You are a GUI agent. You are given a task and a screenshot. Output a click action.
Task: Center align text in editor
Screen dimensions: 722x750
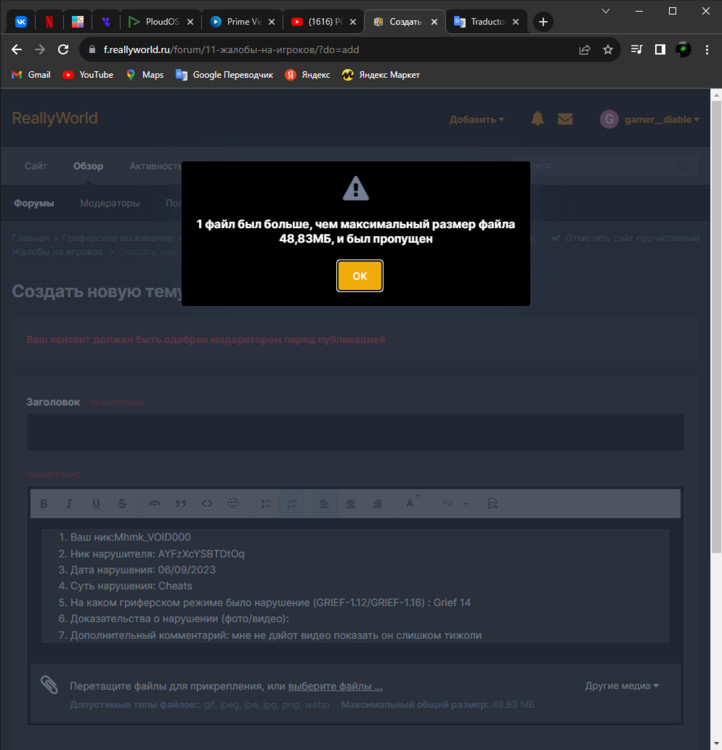point(350,504)
